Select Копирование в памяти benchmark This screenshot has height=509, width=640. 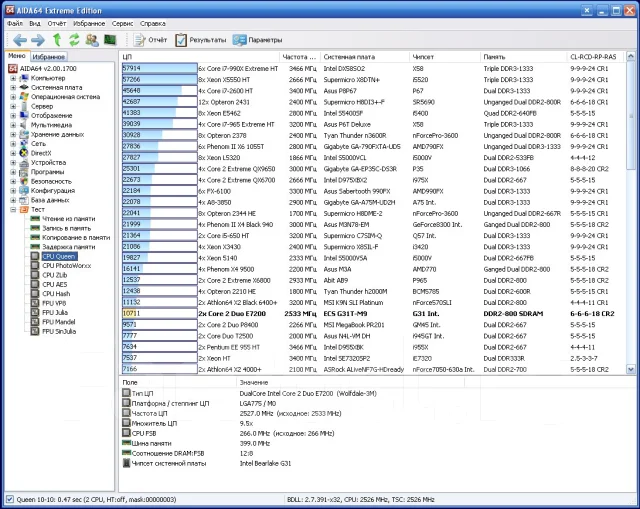point(76,238)
